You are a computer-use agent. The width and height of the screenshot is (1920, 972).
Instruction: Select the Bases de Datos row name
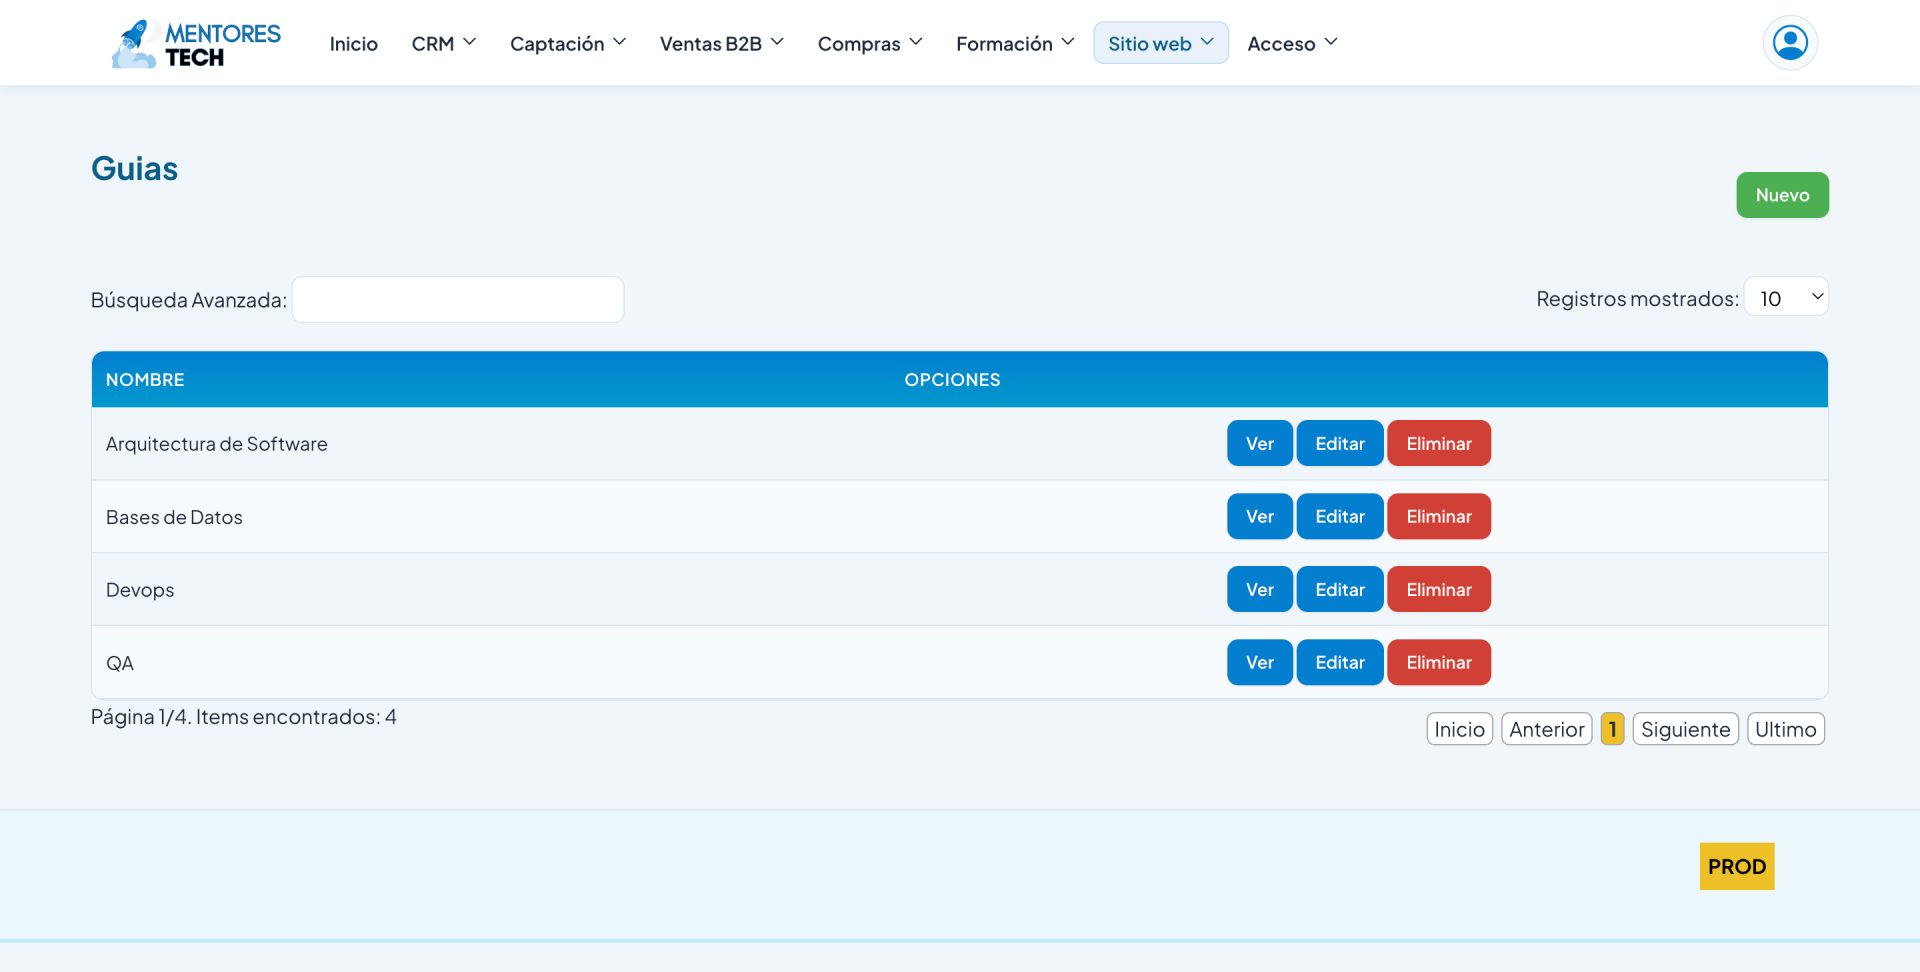174,517
